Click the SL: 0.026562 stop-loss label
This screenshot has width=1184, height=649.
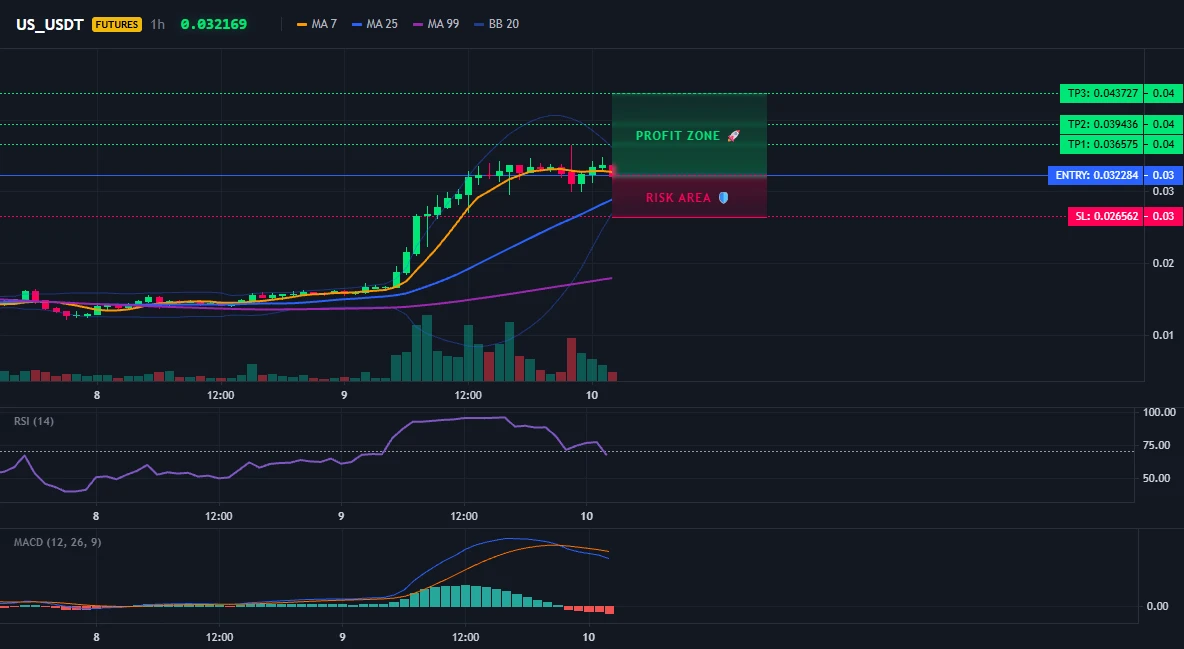pos(1105,216)
